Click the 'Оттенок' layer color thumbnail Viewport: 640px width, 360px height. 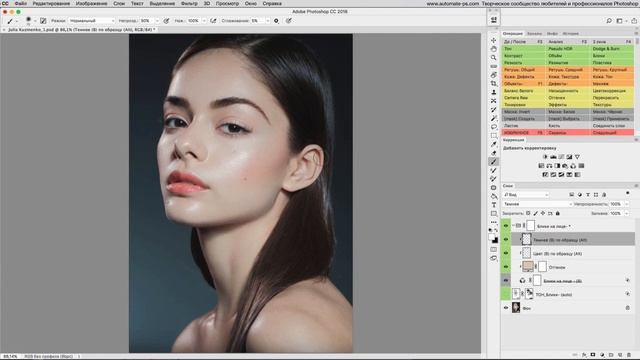528,267
